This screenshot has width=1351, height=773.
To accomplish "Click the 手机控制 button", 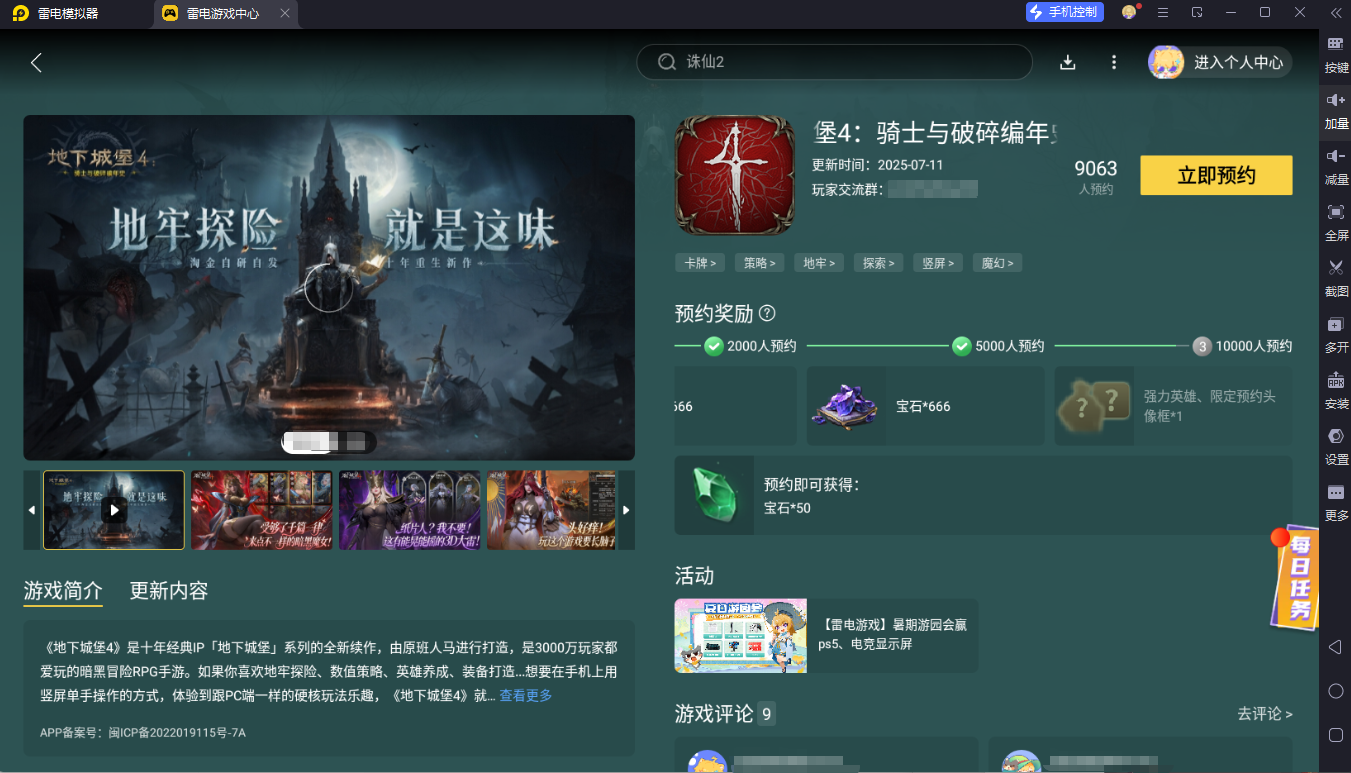I will click(1065, 12).
